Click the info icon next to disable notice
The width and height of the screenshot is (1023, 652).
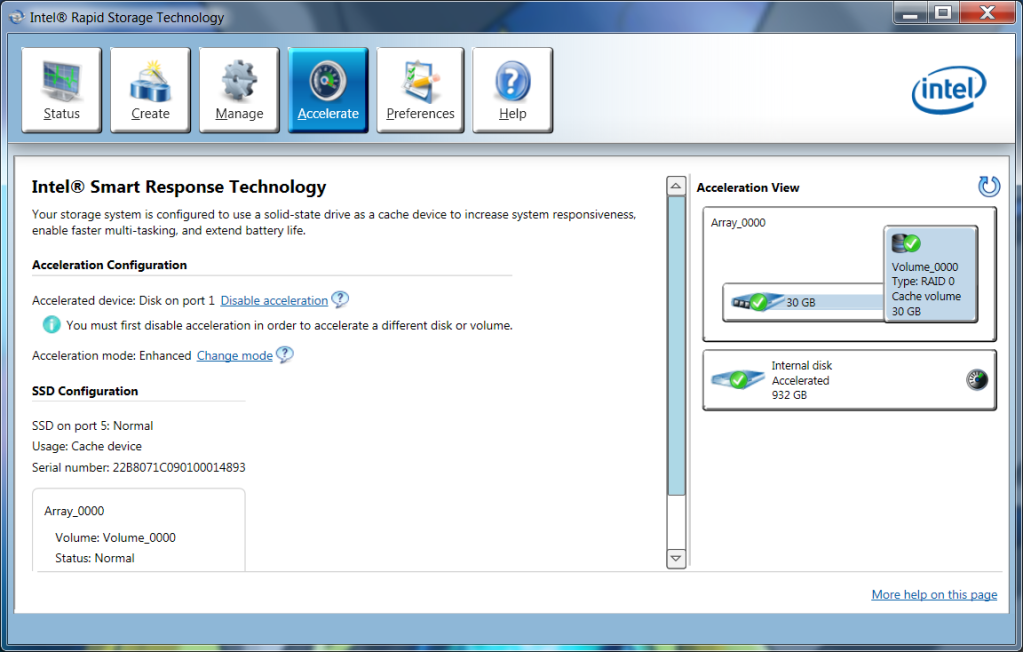point(52,324)
